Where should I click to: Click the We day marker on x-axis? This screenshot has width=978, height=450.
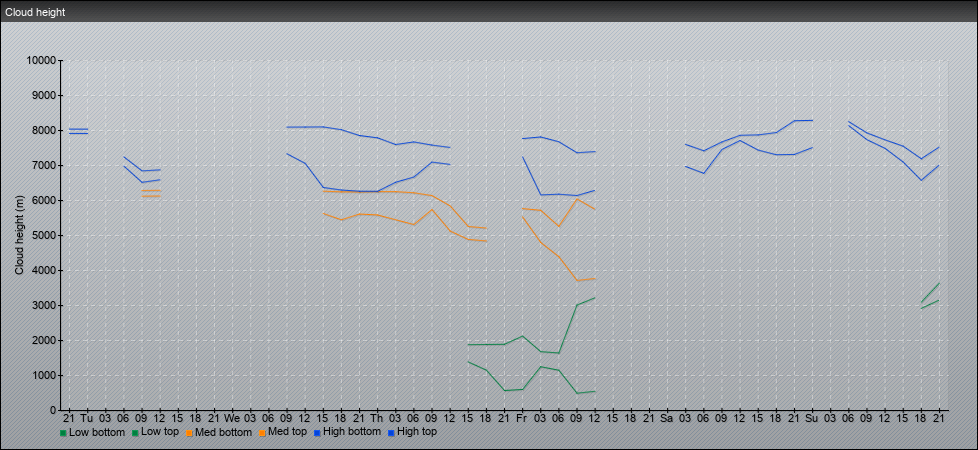point(231,417)
